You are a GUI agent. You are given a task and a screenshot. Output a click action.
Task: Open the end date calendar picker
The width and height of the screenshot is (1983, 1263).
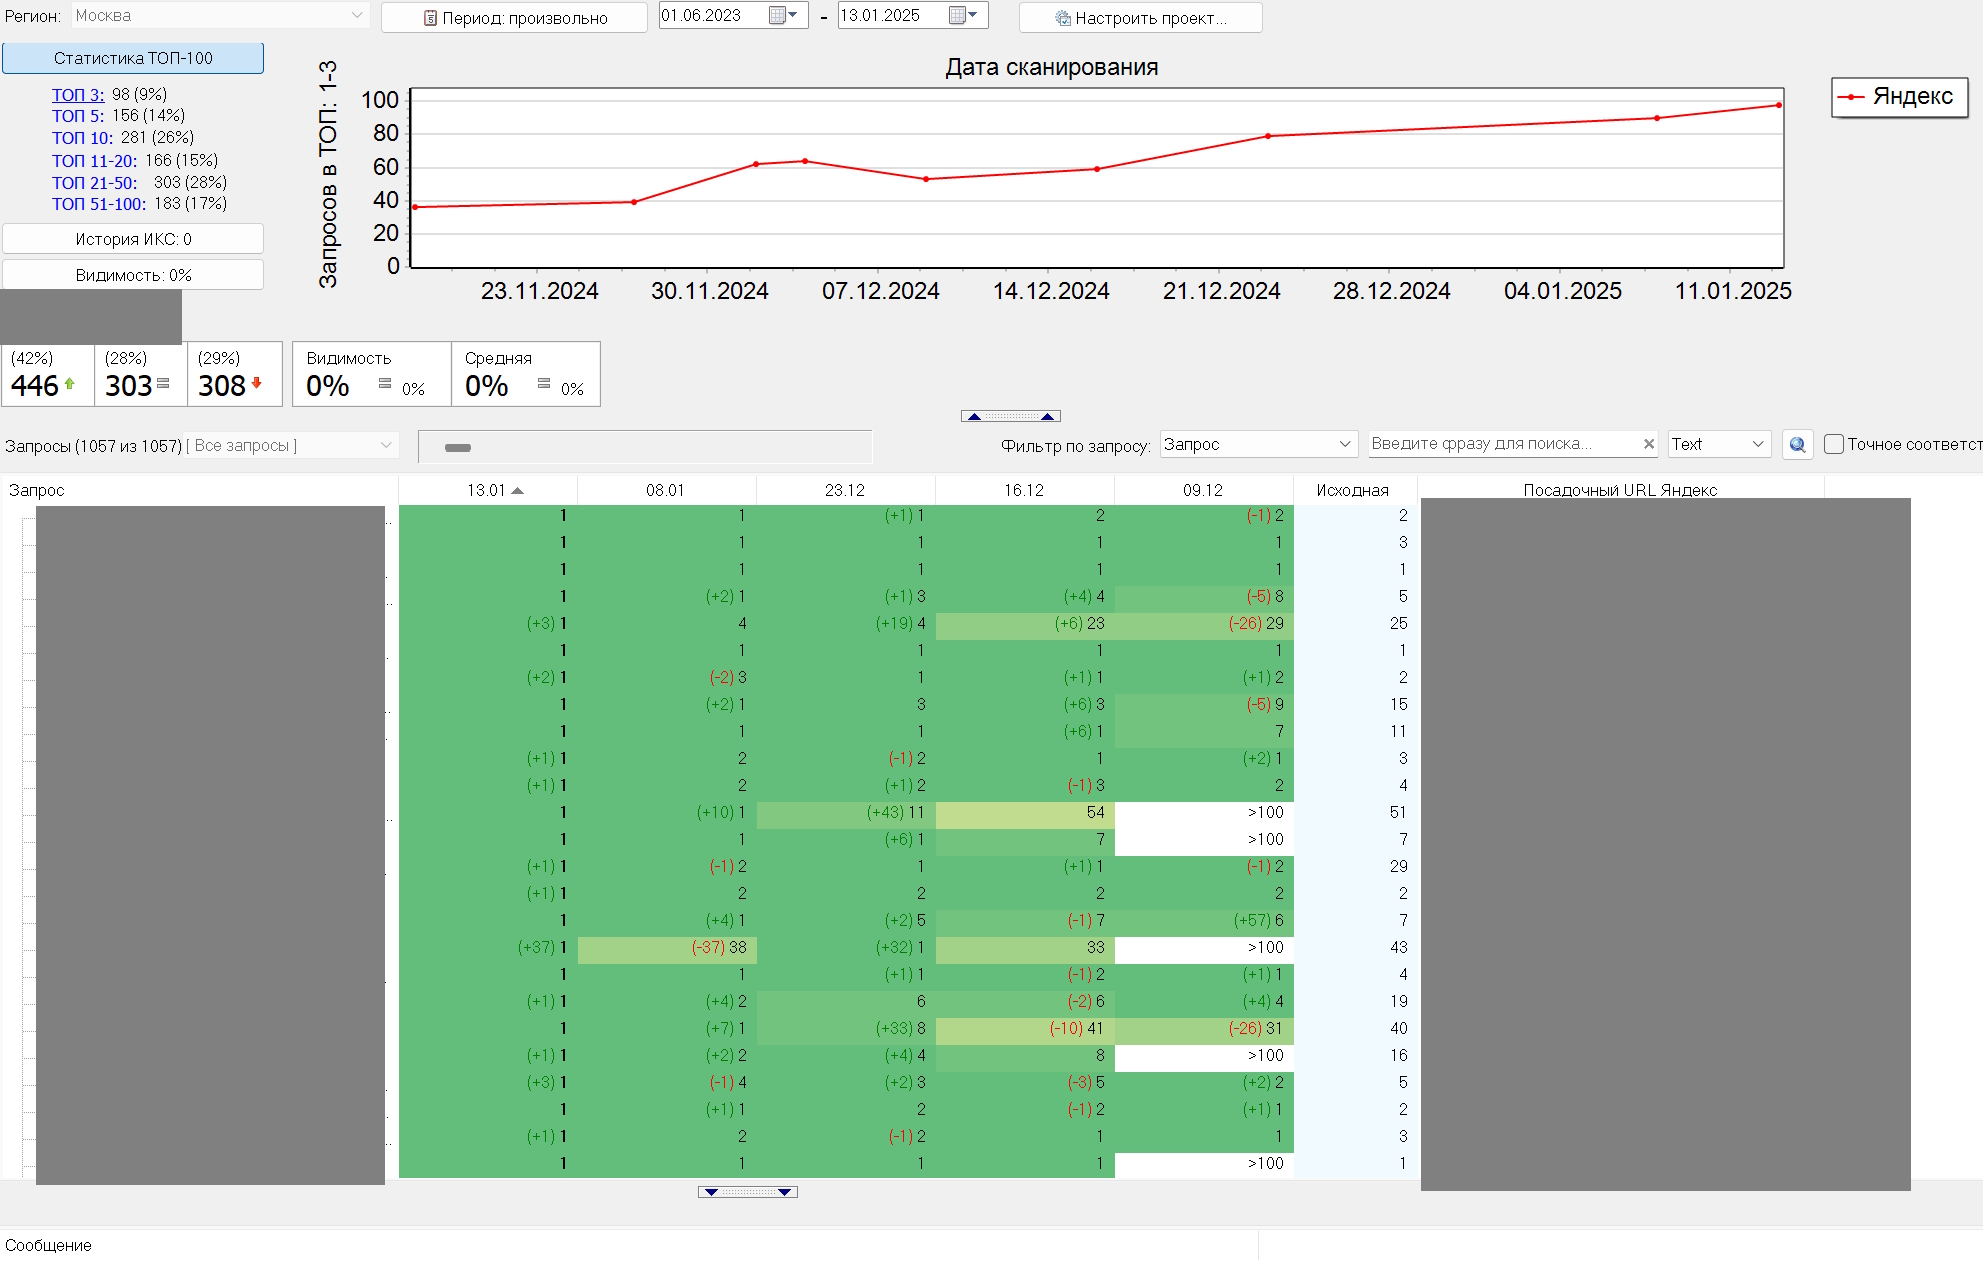point(962,15)
